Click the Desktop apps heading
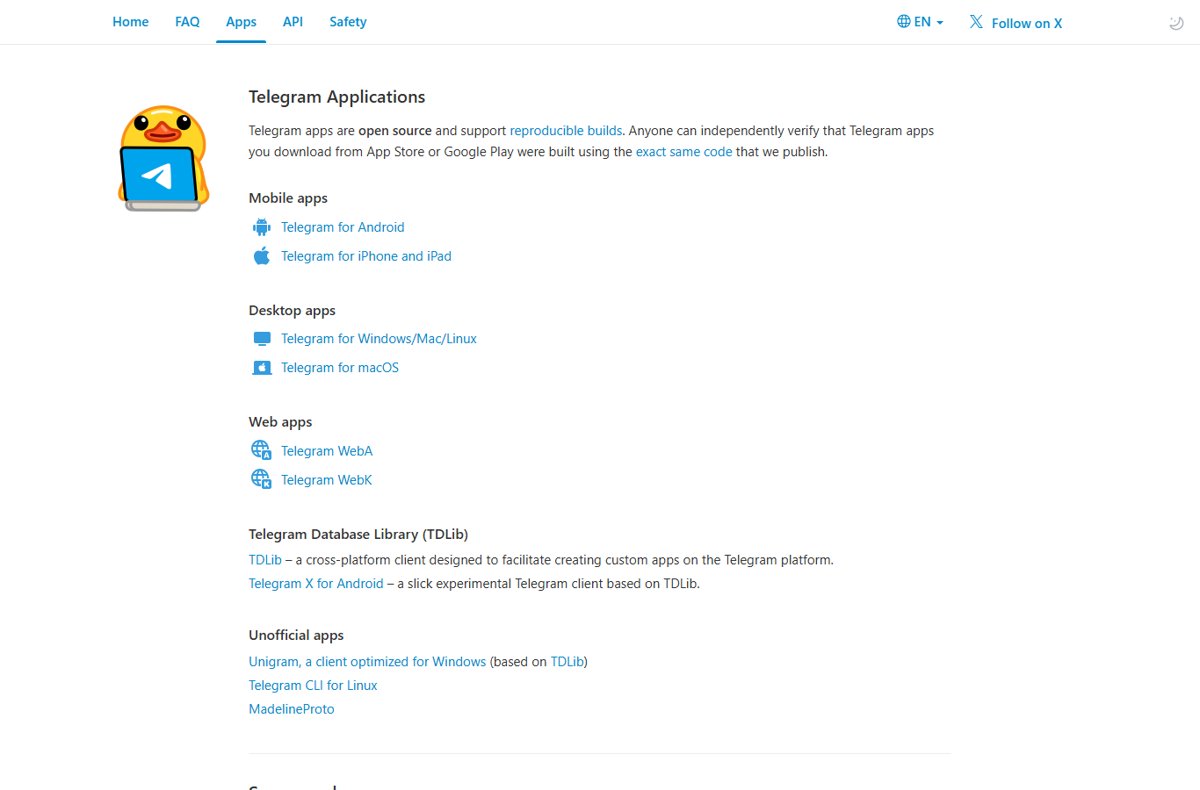This screenshot has width=1200, height=790. [x=292, y=310]
